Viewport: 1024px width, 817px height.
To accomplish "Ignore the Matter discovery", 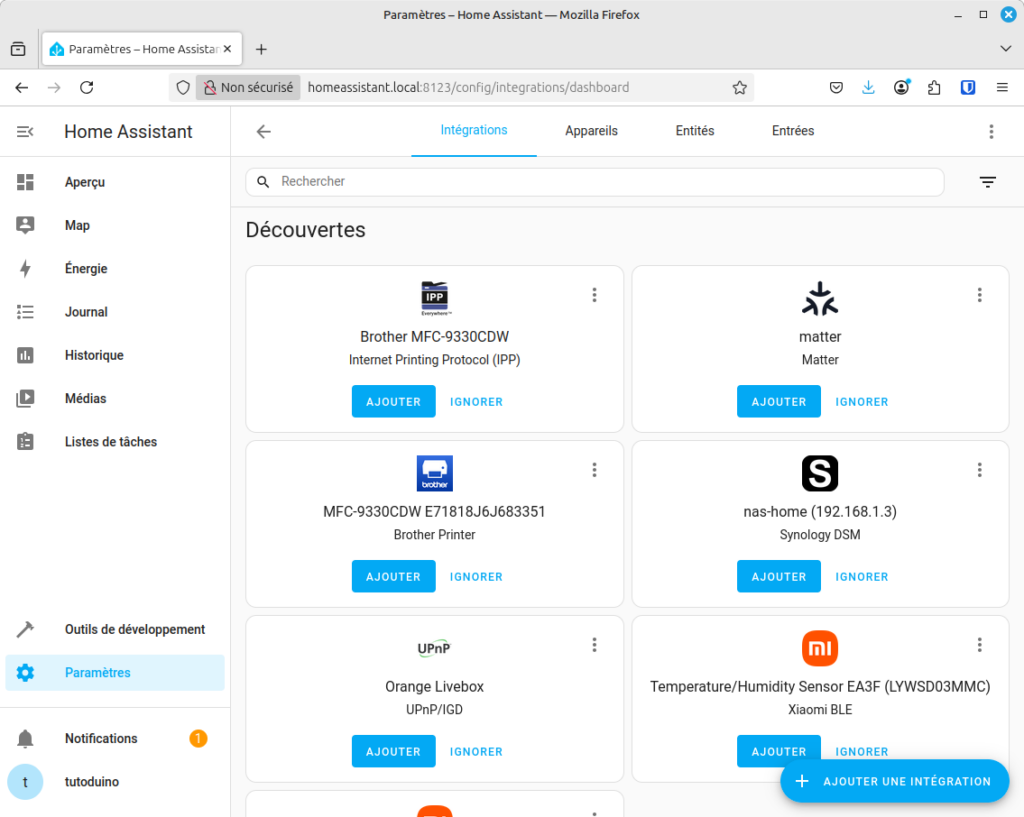I will [861, 402].
